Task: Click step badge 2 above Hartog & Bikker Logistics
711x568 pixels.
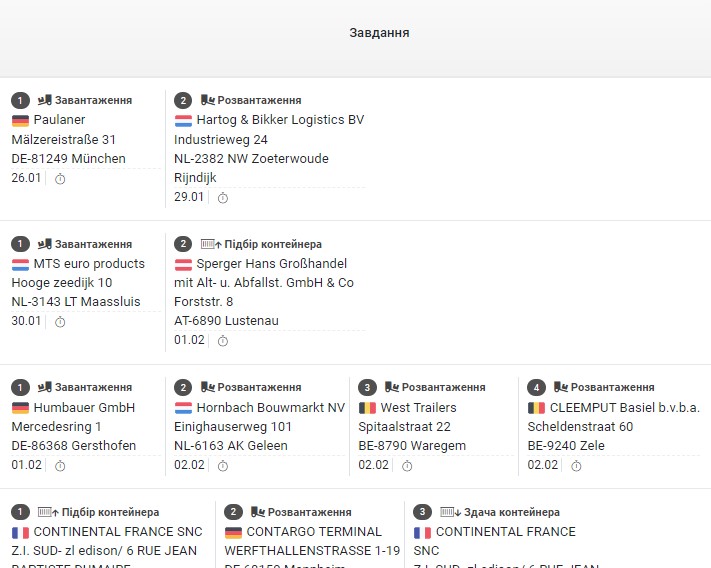Action: point(183,100)
